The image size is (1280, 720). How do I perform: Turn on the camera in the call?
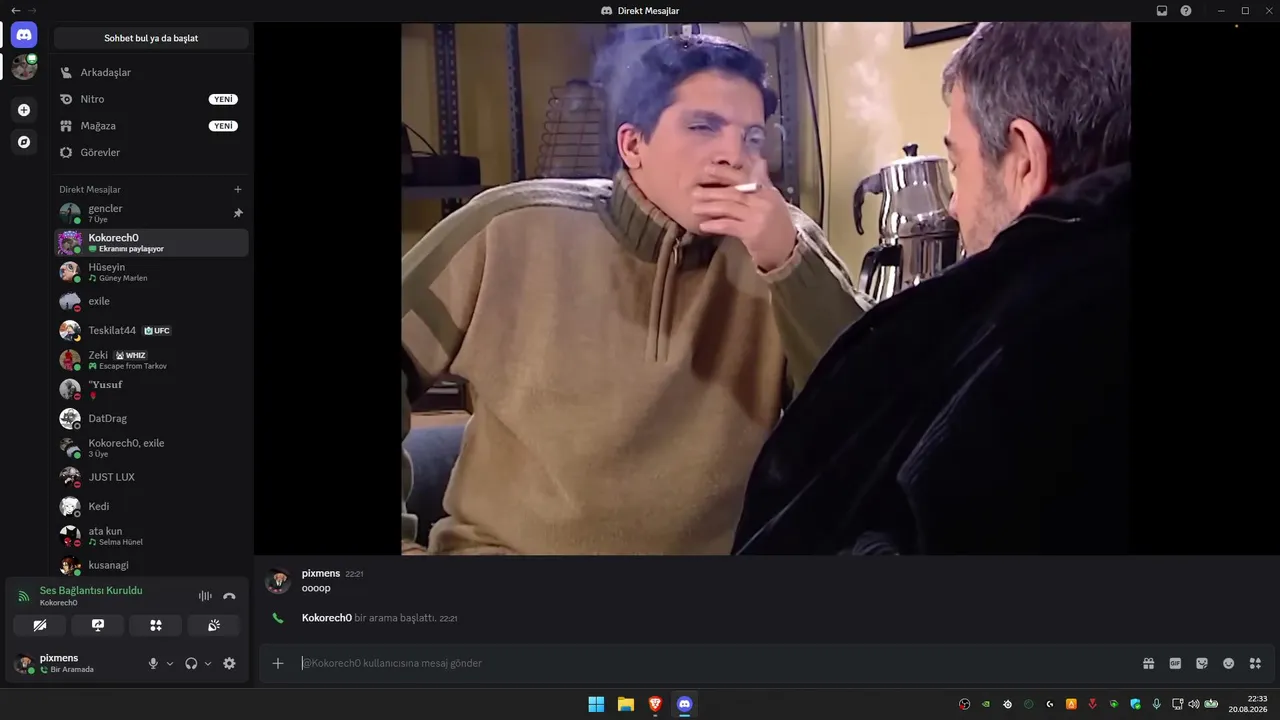pyautogui.click(x=40, y=625)
